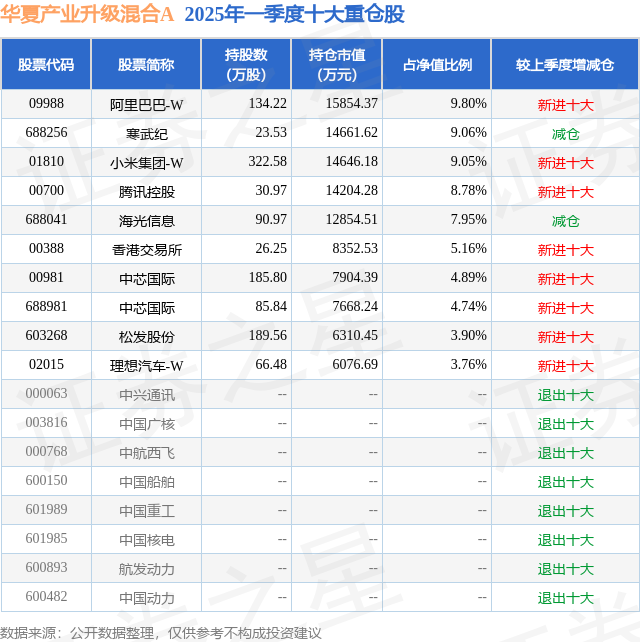The image size is (640, 642).
Task: Click the 数据来源 disclaimer footer text
Action: tap(161, 633)
